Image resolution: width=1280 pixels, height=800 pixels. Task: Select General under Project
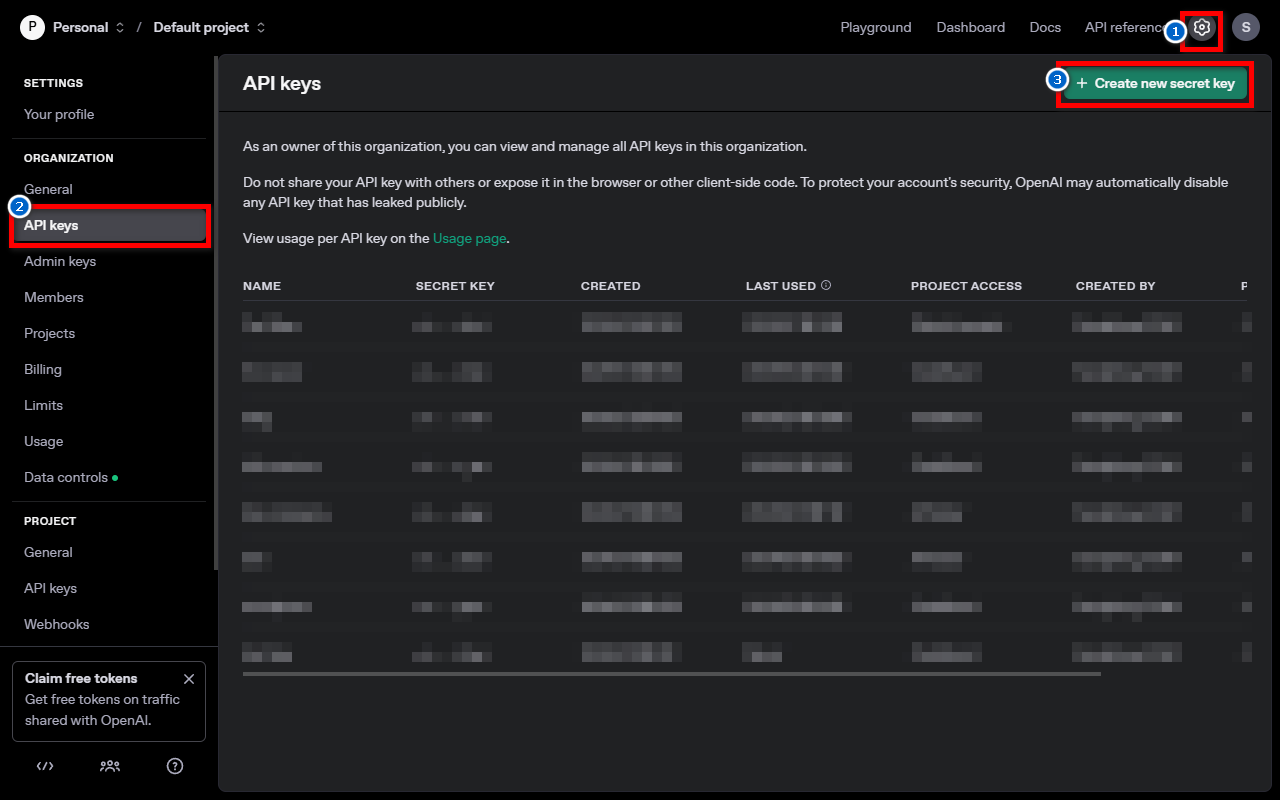point(48,552)
